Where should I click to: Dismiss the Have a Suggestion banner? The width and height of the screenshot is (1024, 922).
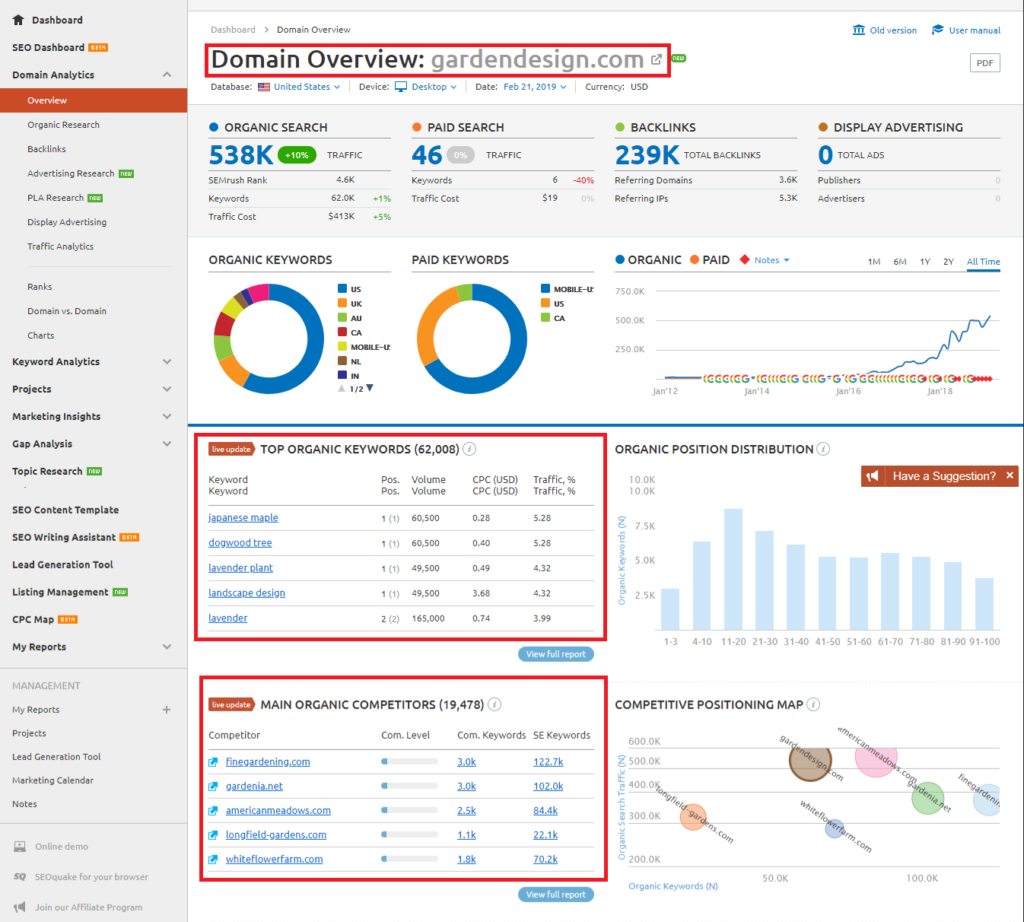point(1007,475)
